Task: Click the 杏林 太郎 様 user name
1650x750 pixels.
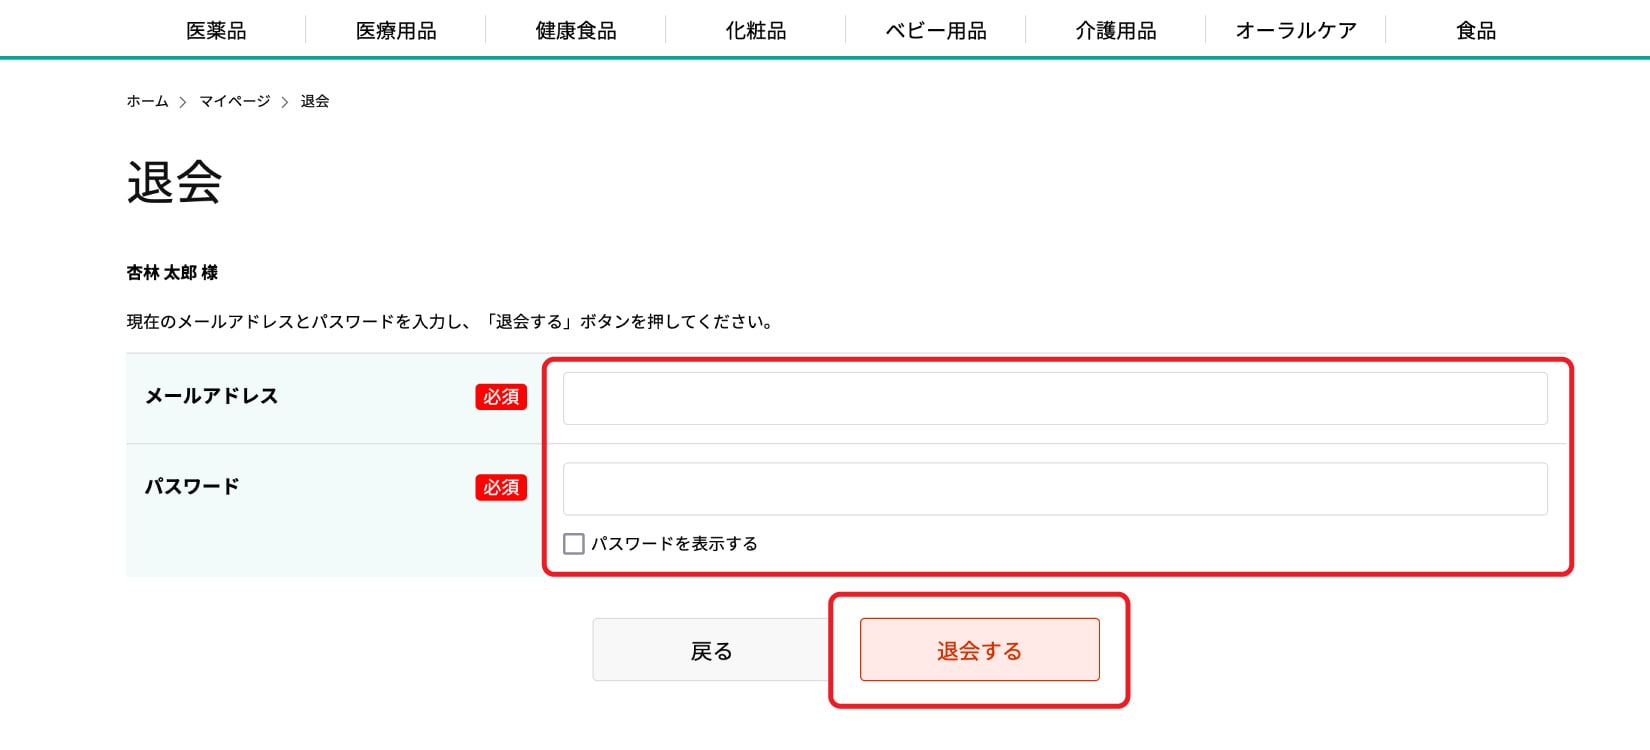Action: pos(171,272)
